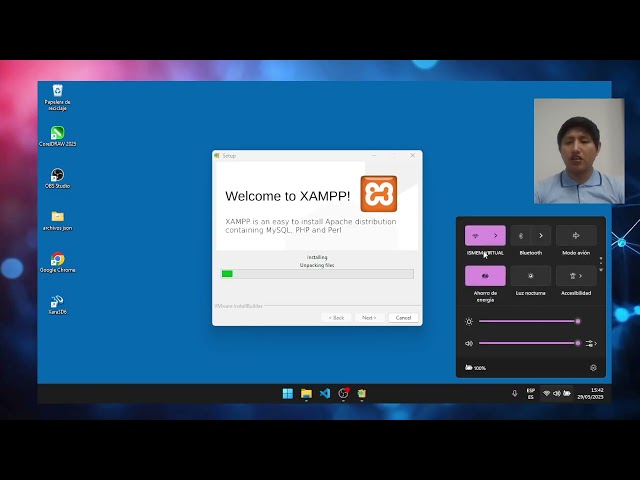The height and width of the screenshot is (480, 640).
Task: Click the Wi-Fi icon in the system tray
Action: (x=547, y=393)
